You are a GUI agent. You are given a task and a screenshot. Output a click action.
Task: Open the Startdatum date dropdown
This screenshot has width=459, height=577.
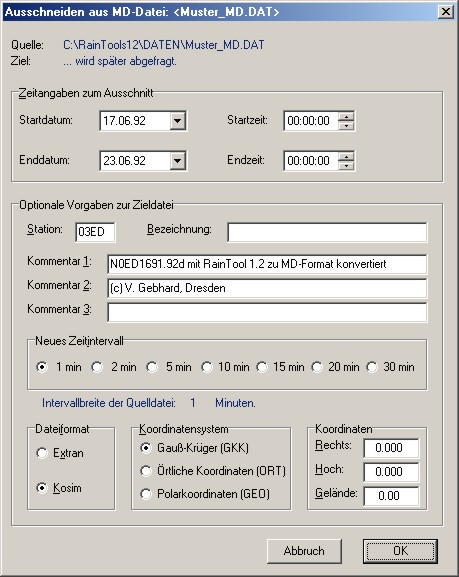[177, 121]
